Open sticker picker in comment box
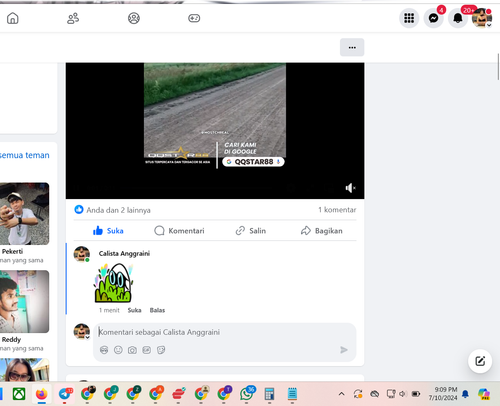The width and height of the screenshot is (500, 406). (x=161, y=350)
